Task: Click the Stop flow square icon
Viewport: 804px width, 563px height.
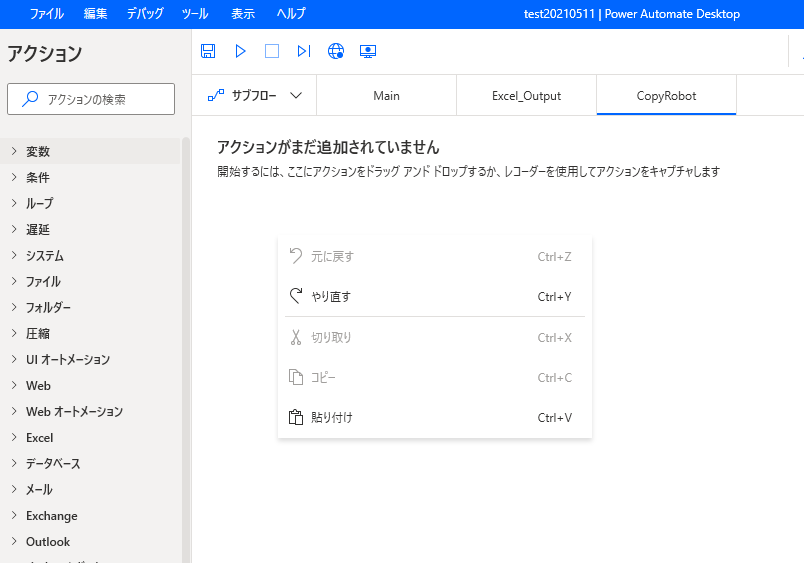Action: (x=272, y=51)
